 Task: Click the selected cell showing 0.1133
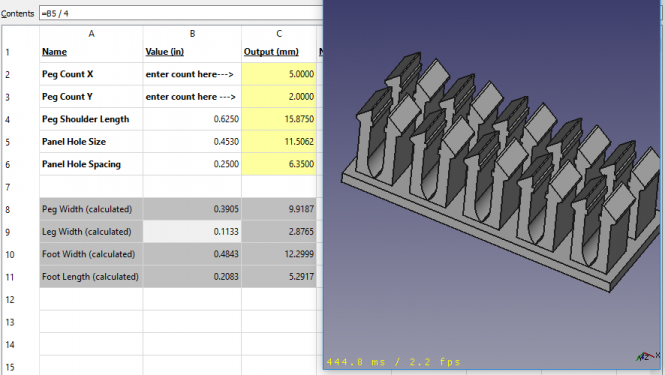click(192, 232)
